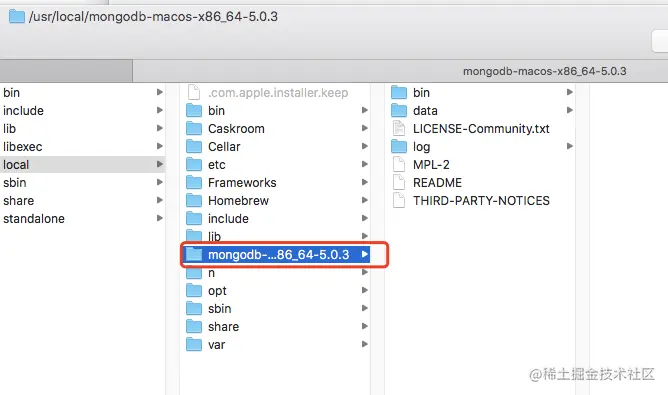Select the sbin row in the first column
This screenshot has height=395, width=668.
click(x=83, y=183)
